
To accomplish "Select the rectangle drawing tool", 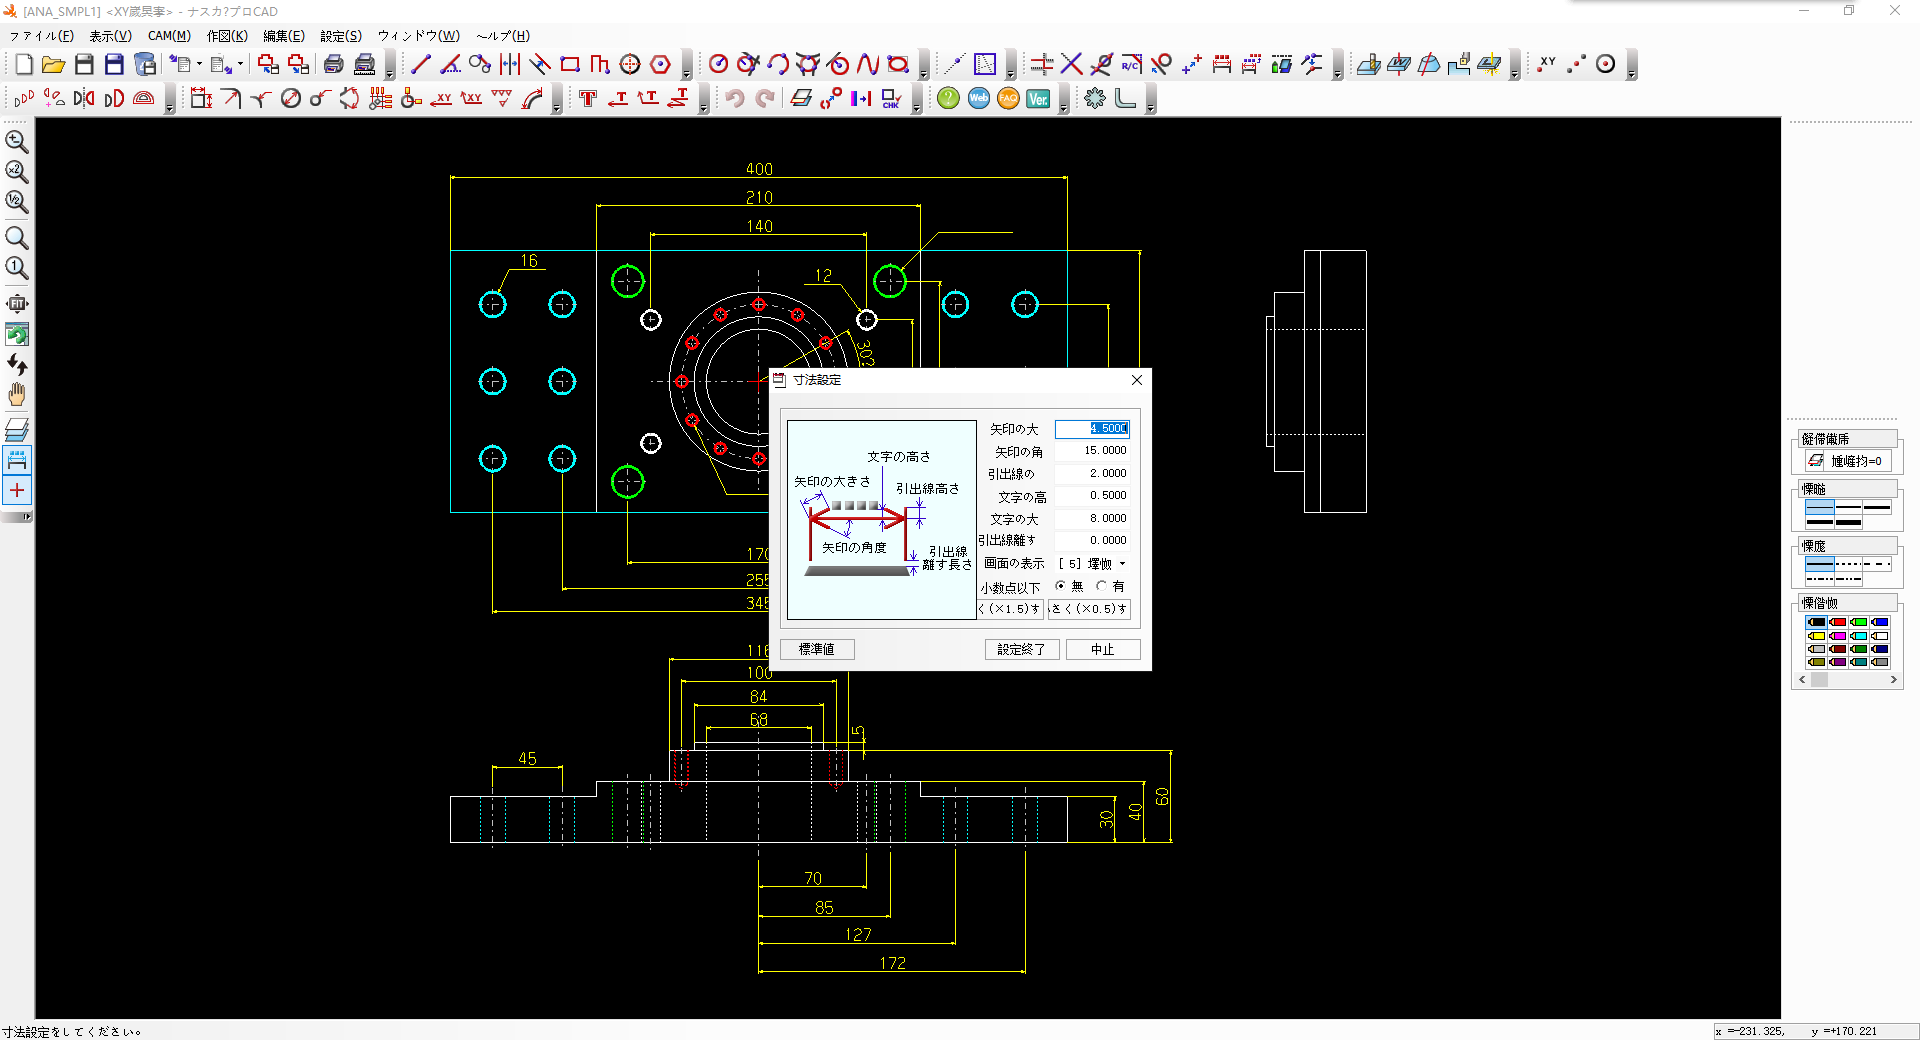I will click(x=570, y=65).
